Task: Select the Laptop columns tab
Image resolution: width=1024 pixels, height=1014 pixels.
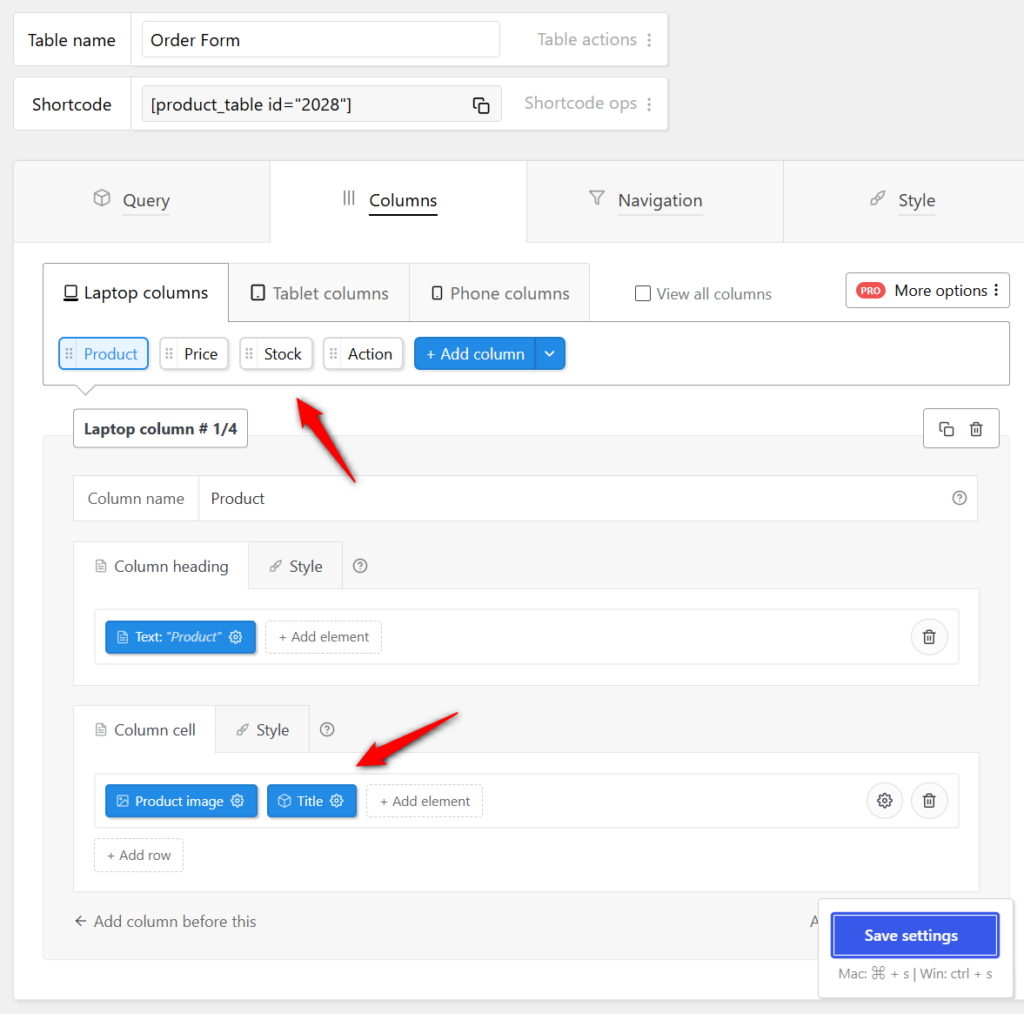Action: 136,293
